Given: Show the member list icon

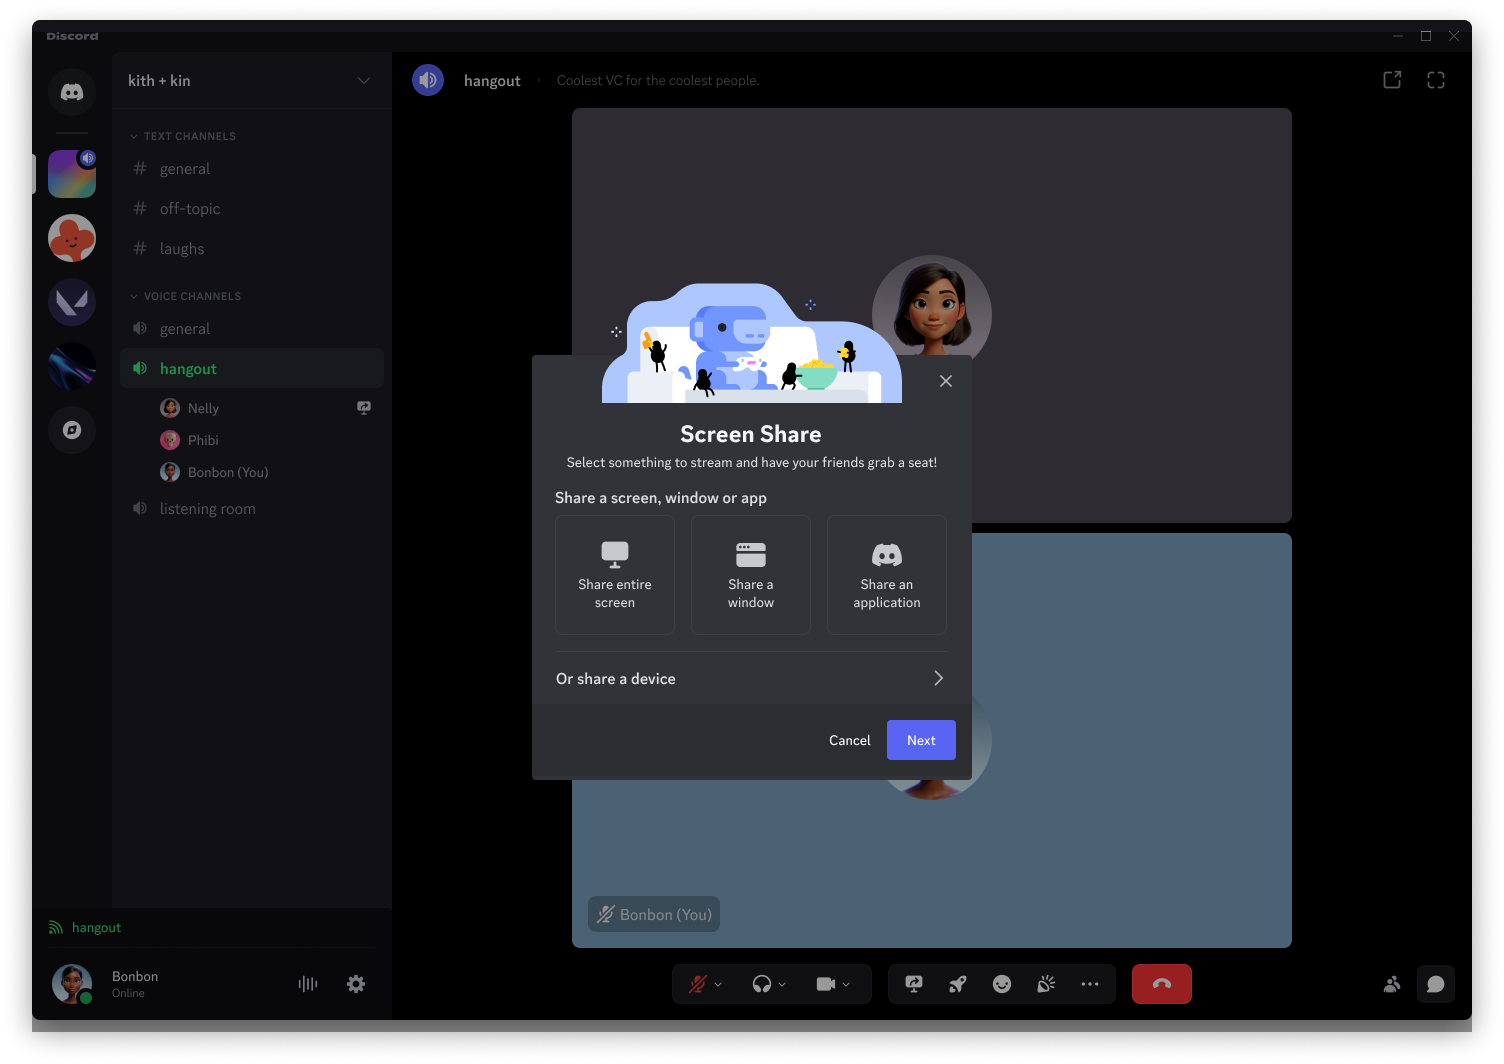Looking at the screenshot, I should [x=1392, y=984].
